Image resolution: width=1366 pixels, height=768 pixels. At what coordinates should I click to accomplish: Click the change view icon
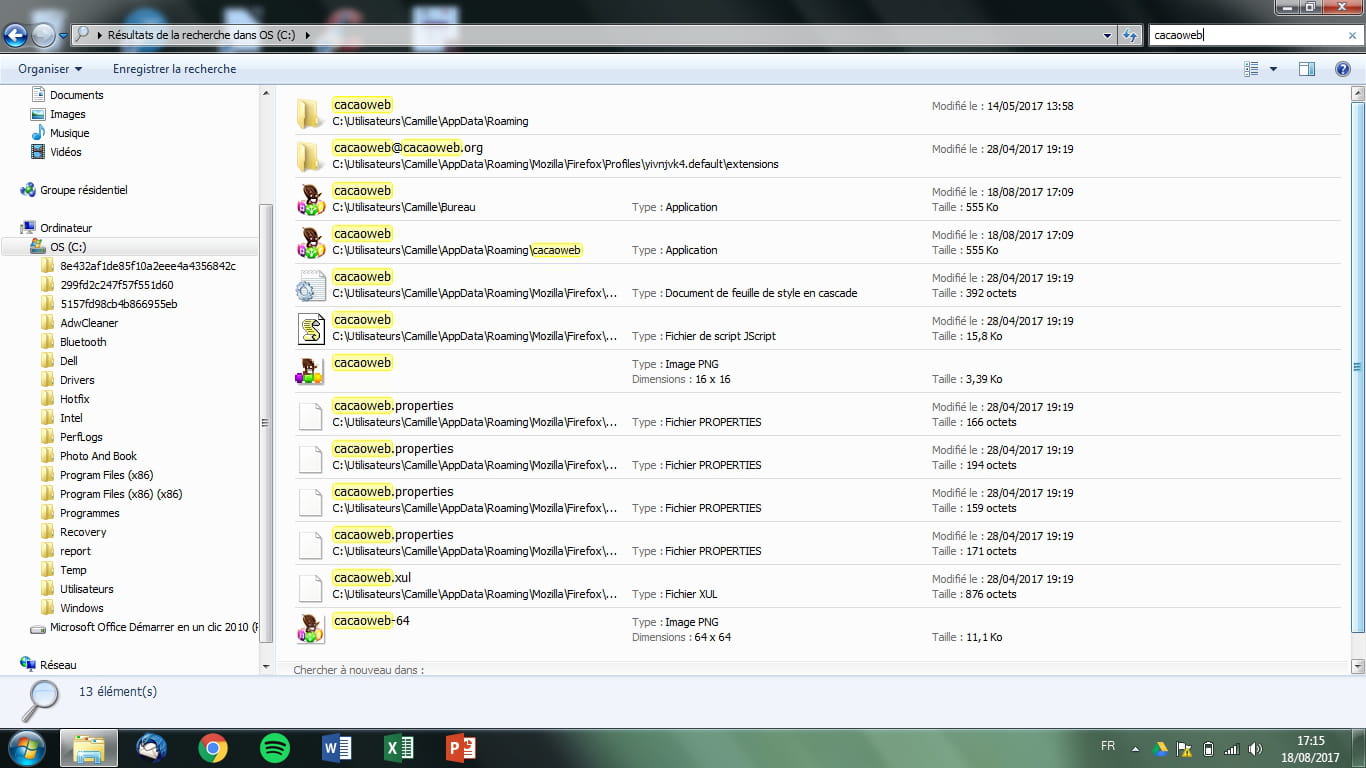1251,69
